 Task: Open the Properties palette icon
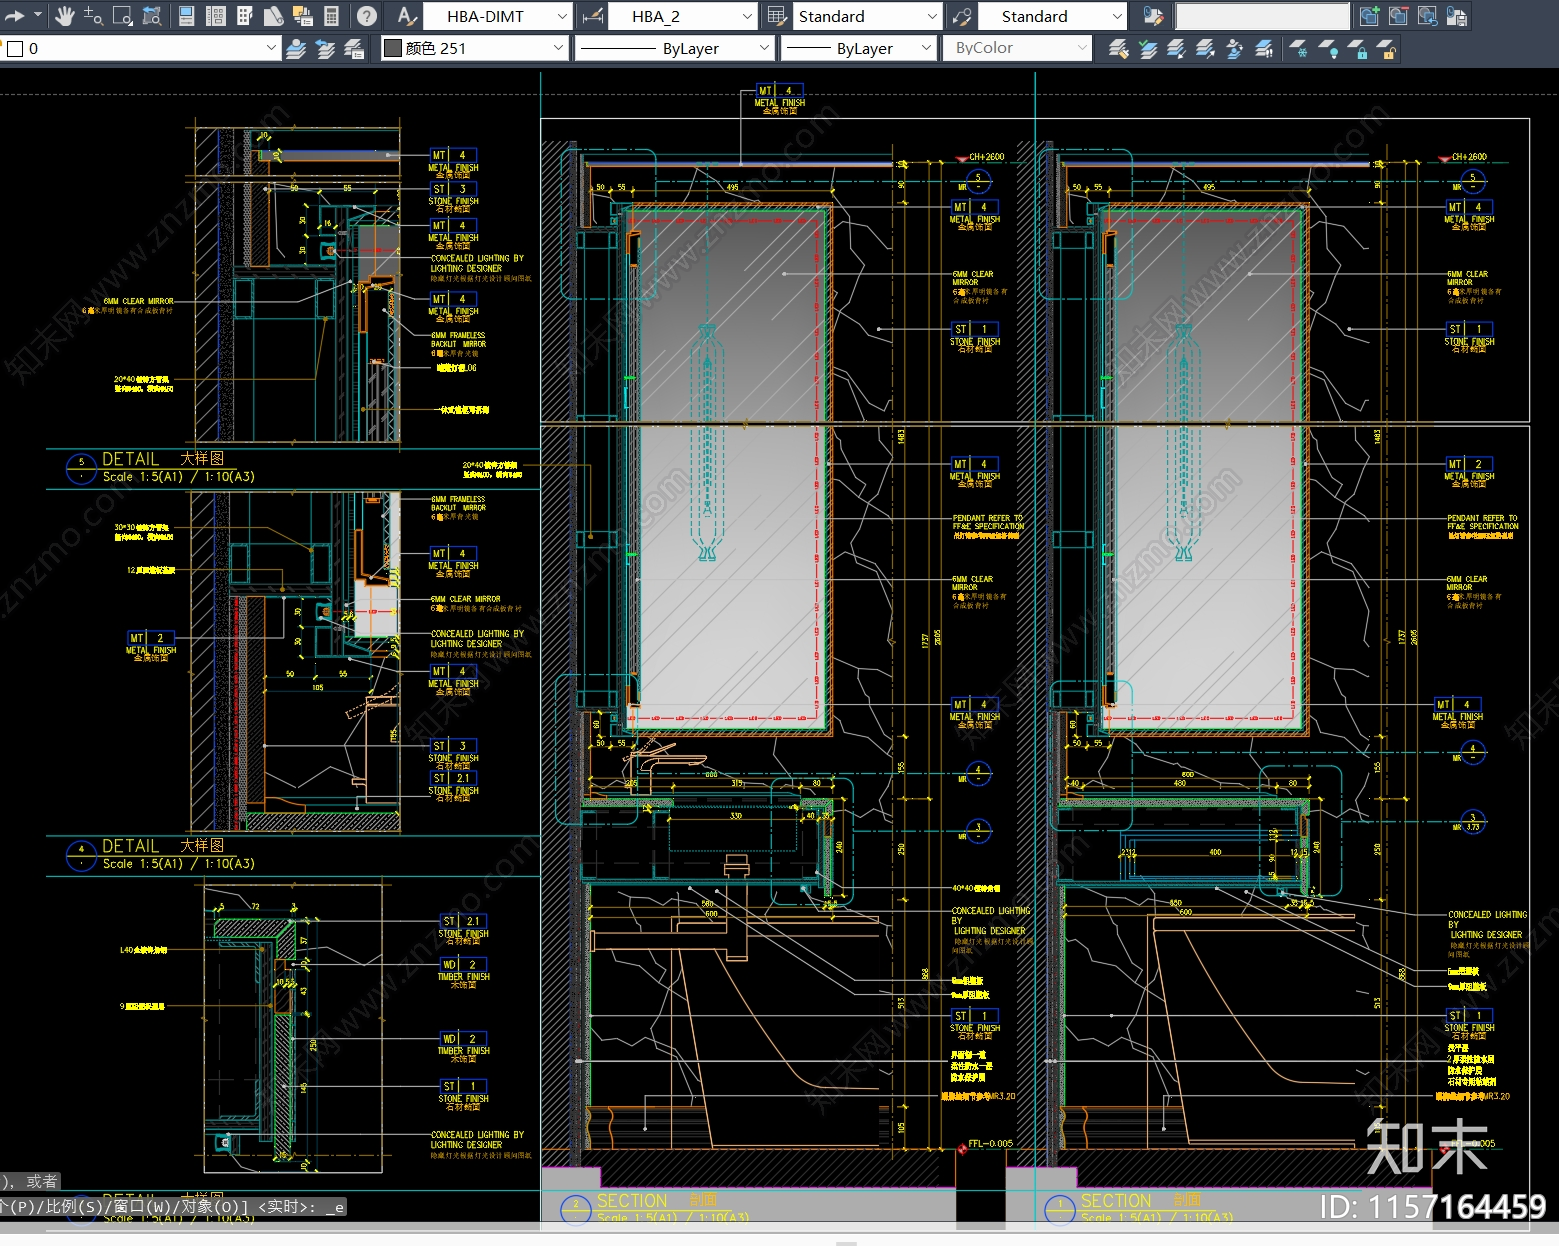pos(186,16)
